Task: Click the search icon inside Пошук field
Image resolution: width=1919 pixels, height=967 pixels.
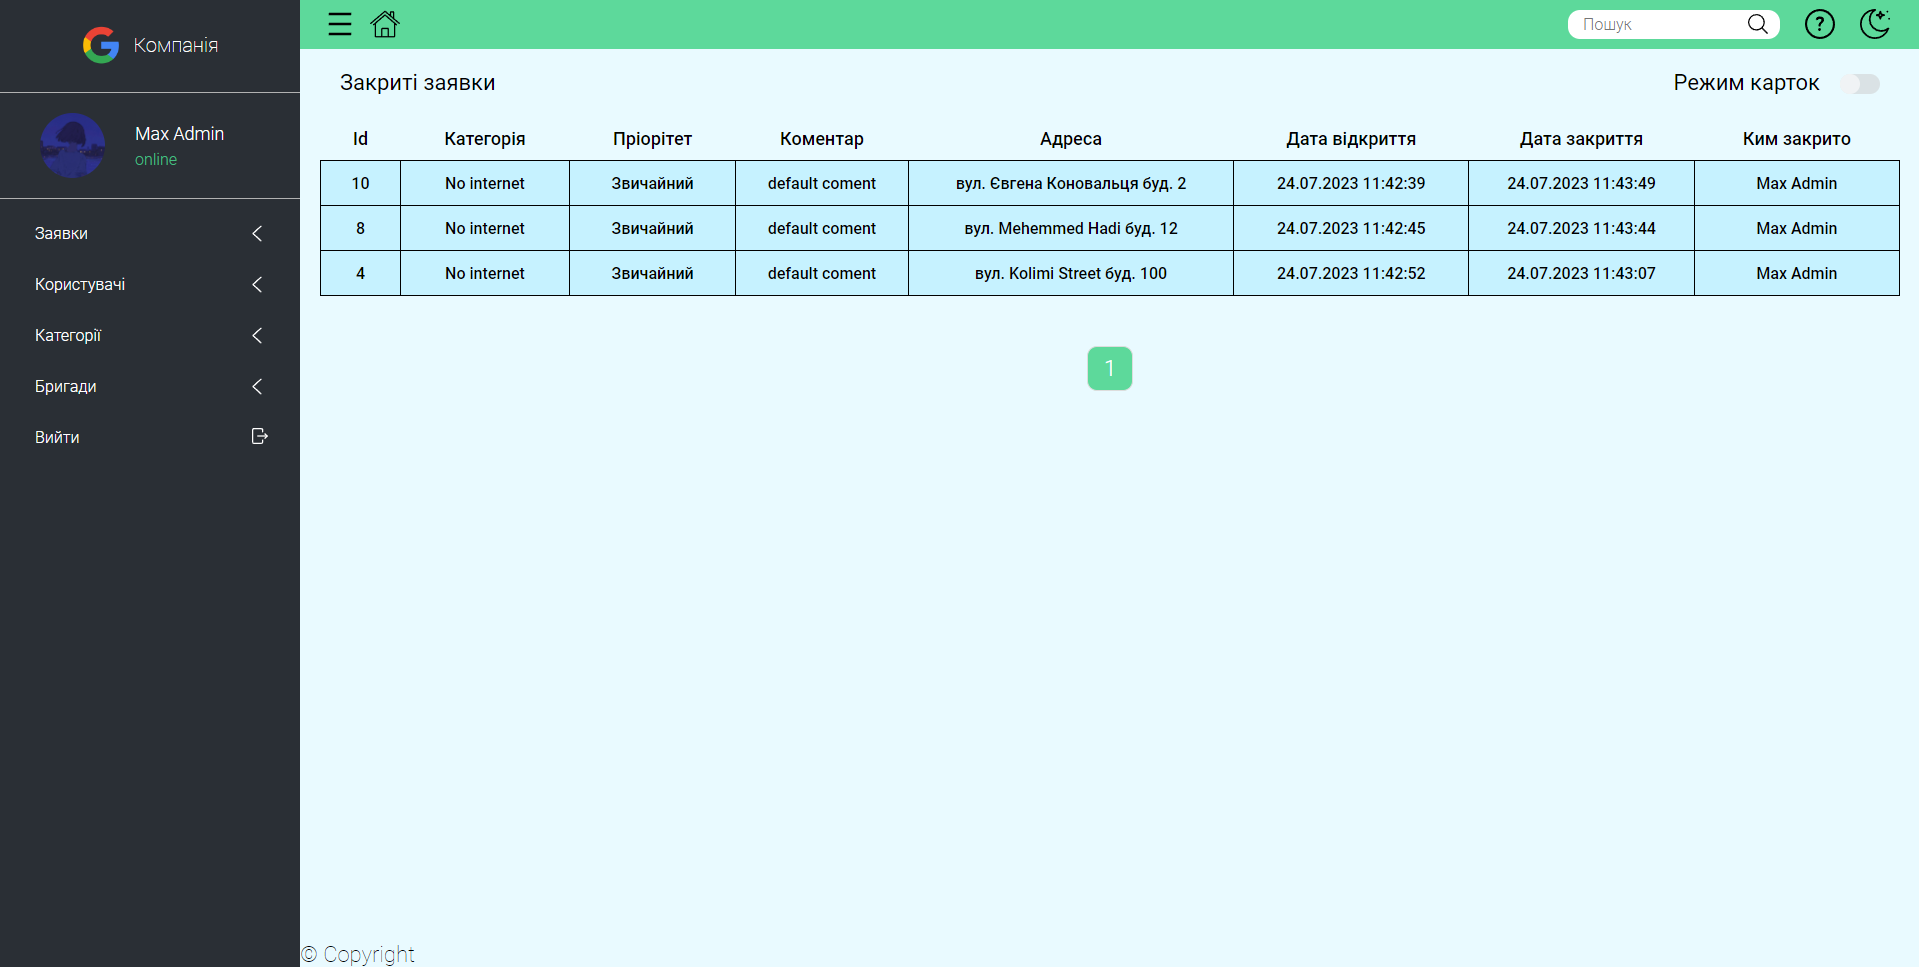Action: click(1757, 23)
